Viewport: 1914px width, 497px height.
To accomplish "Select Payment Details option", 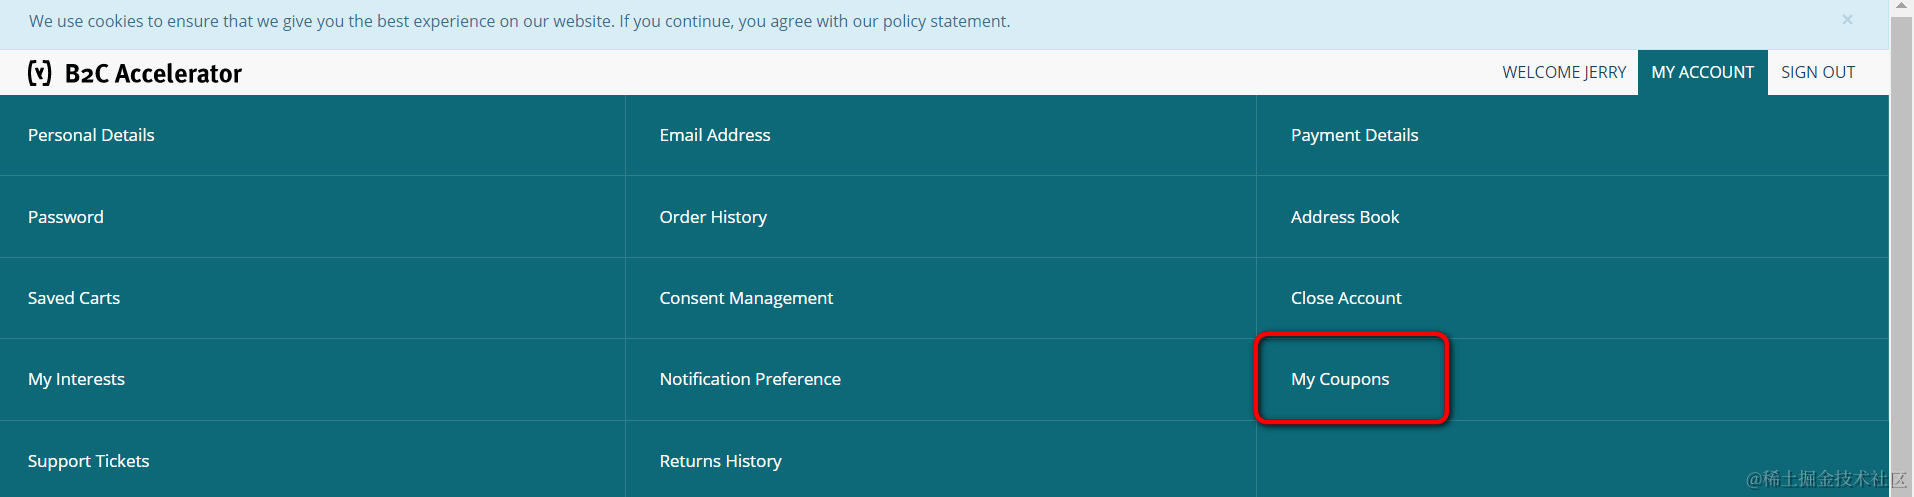I will pos(1354,135).
